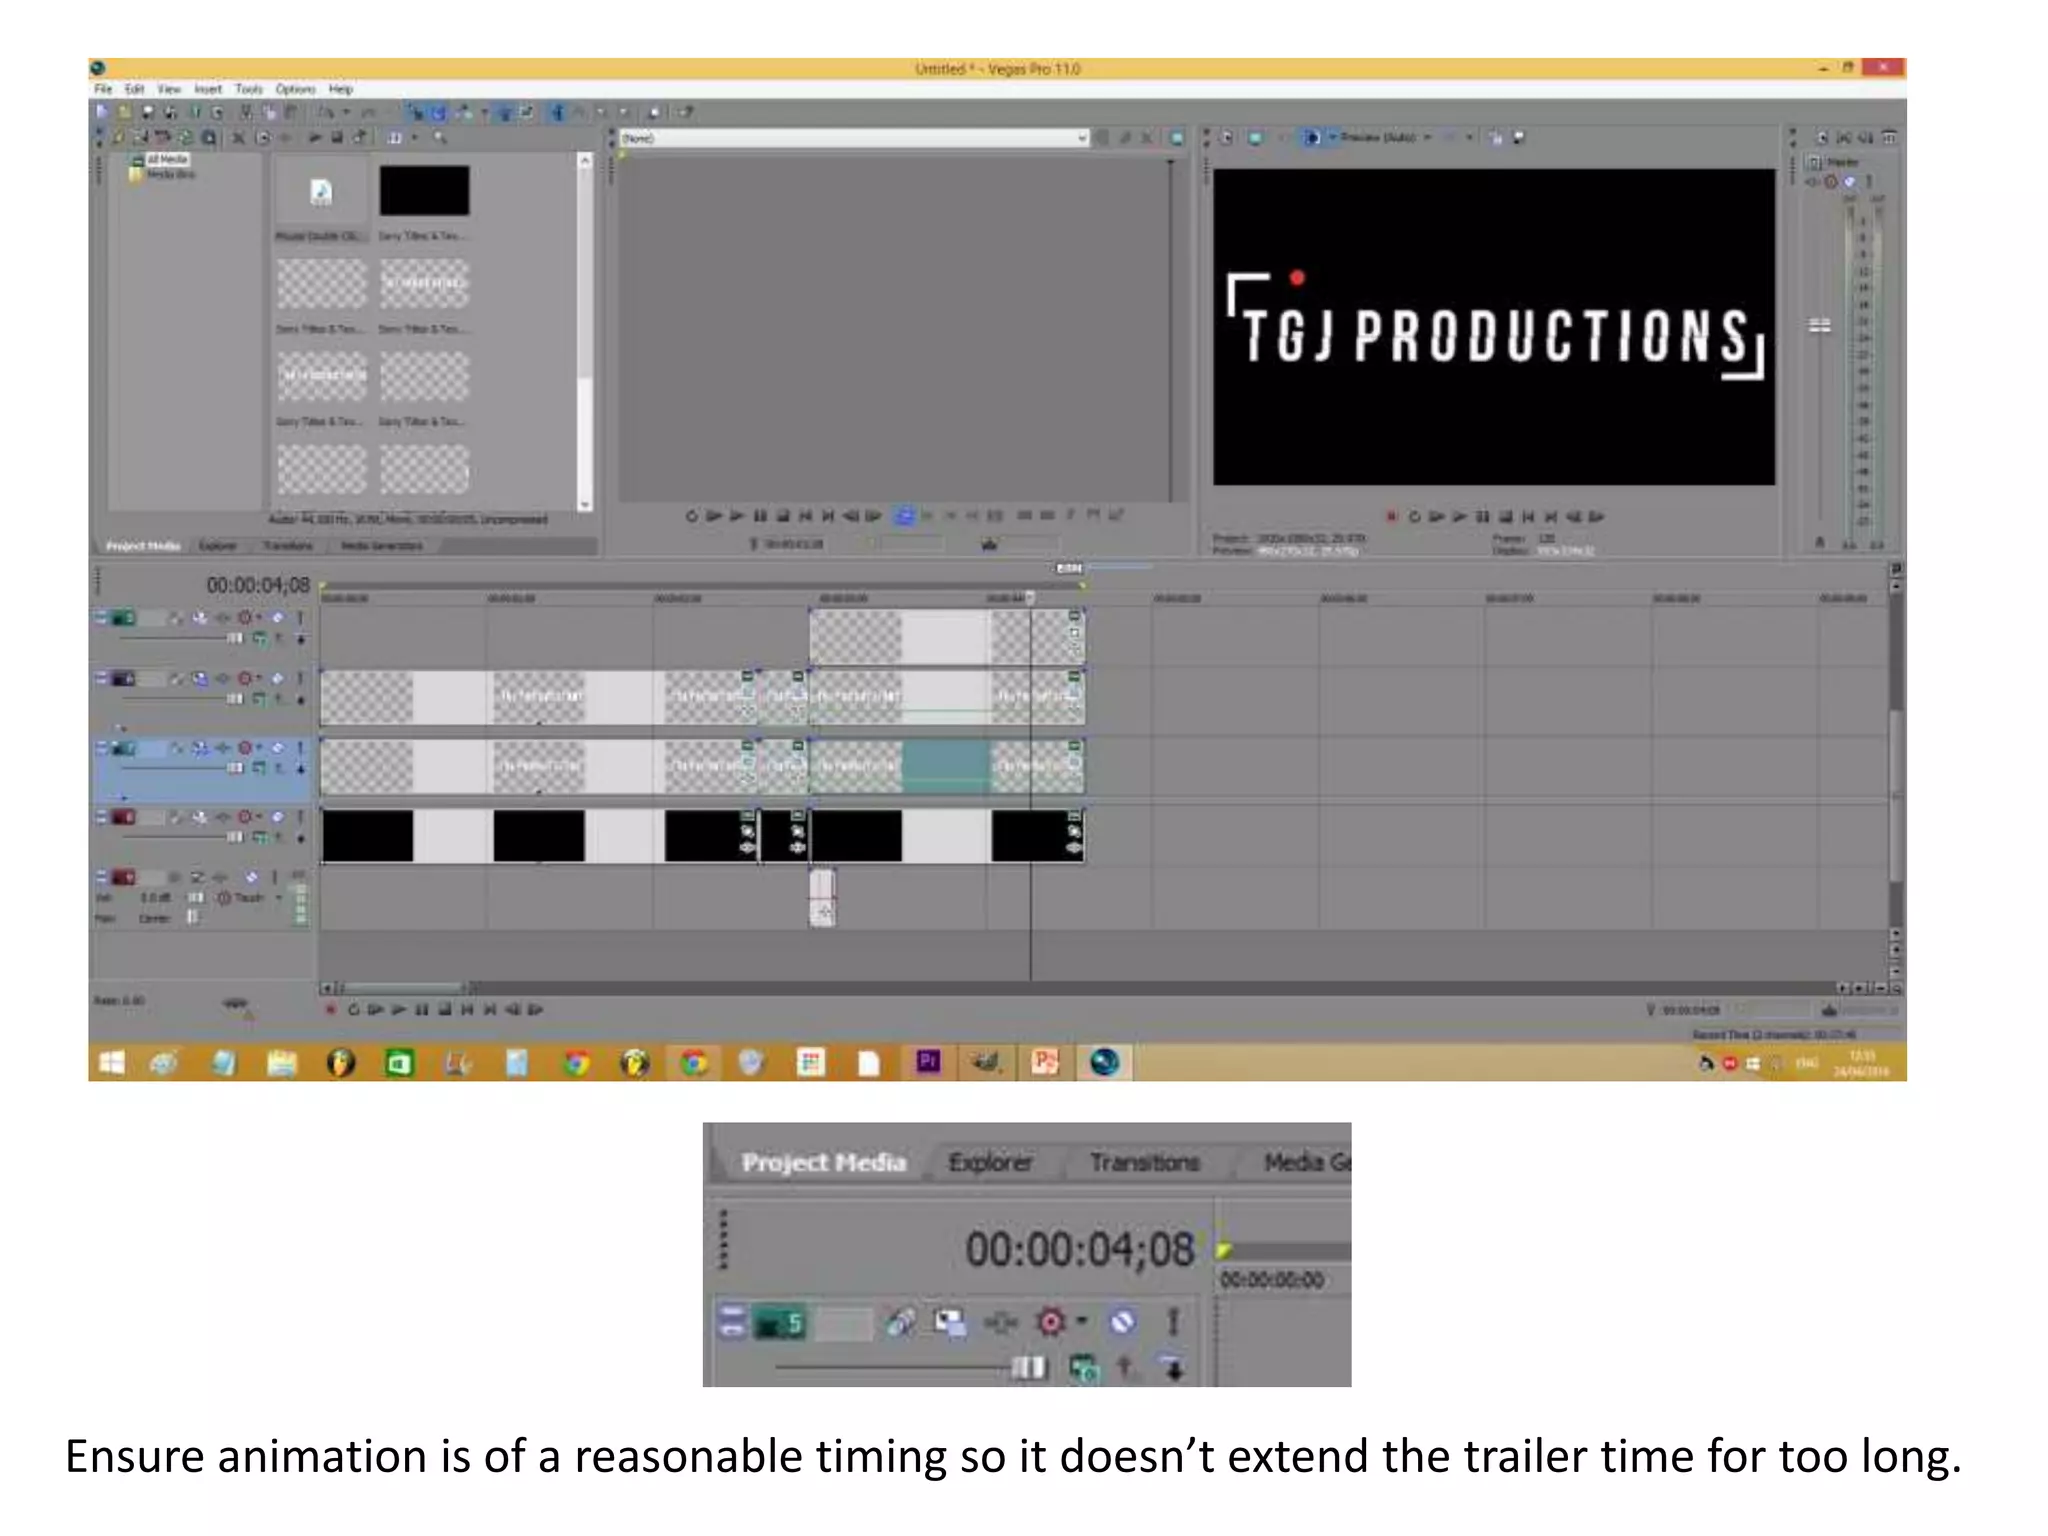Click Track Motion icon in enlarged track 5 inset
The width and height of the screenshot is (2048, 1536).
click(x=949, y=1323)
